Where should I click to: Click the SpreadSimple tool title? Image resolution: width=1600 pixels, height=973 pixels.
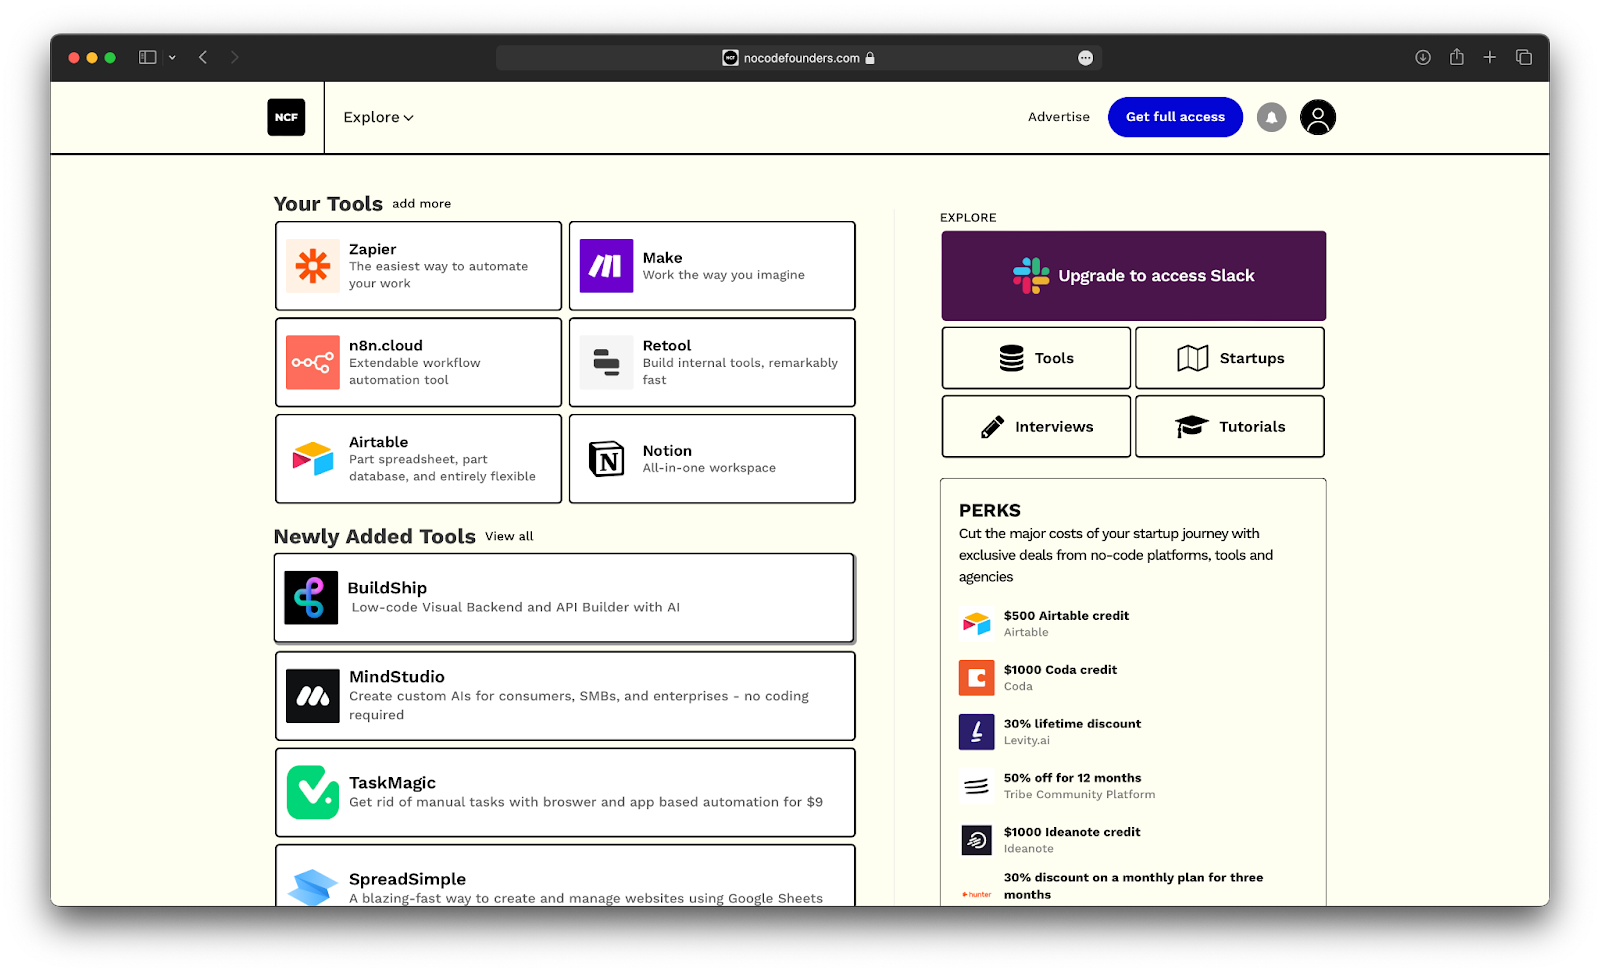pyautogui.click(x=407, y=879)
